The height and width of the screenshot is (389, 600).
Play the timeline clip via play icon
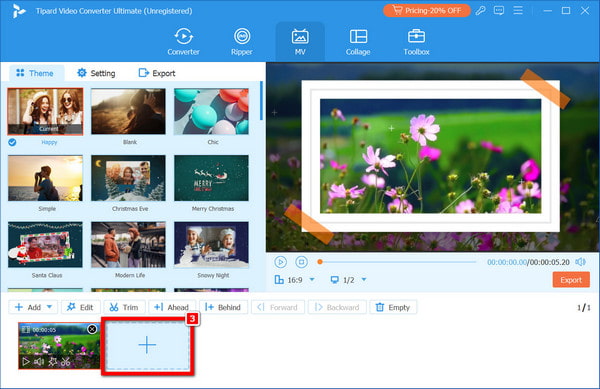[26, 361]
